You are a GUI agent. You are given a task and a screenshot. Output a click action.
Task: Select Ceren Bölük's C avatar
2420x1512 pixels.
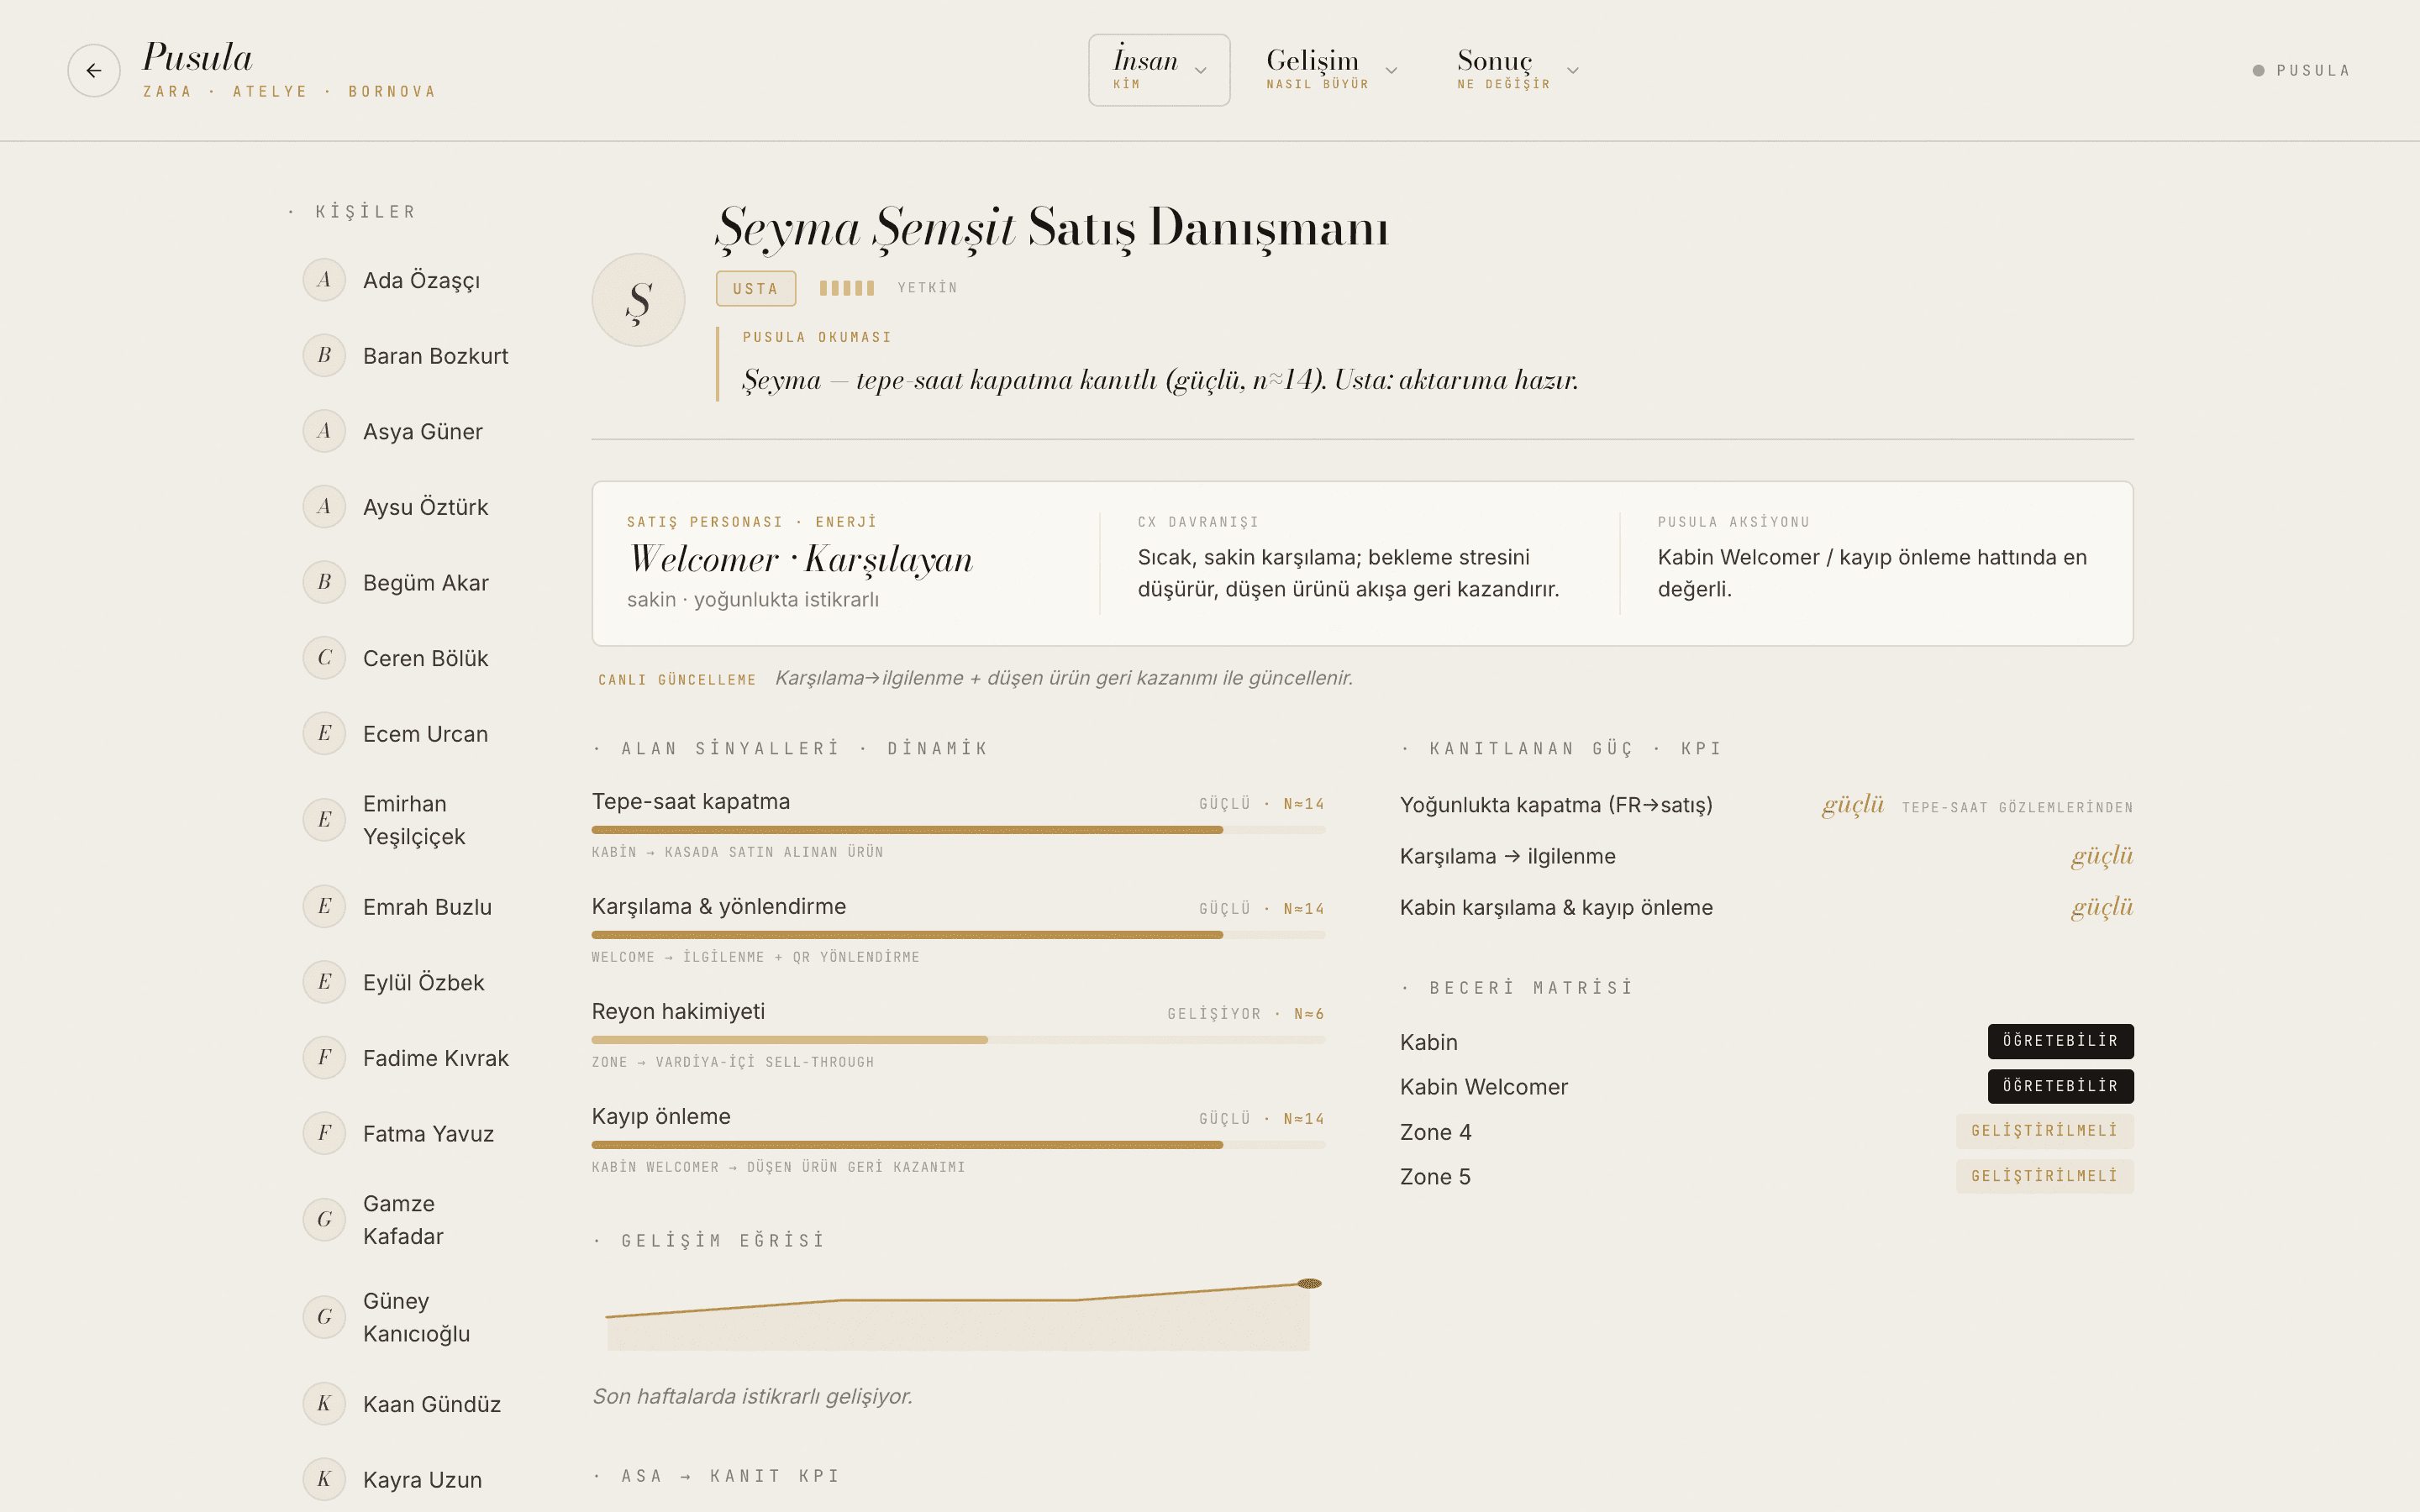pos(324,658)
